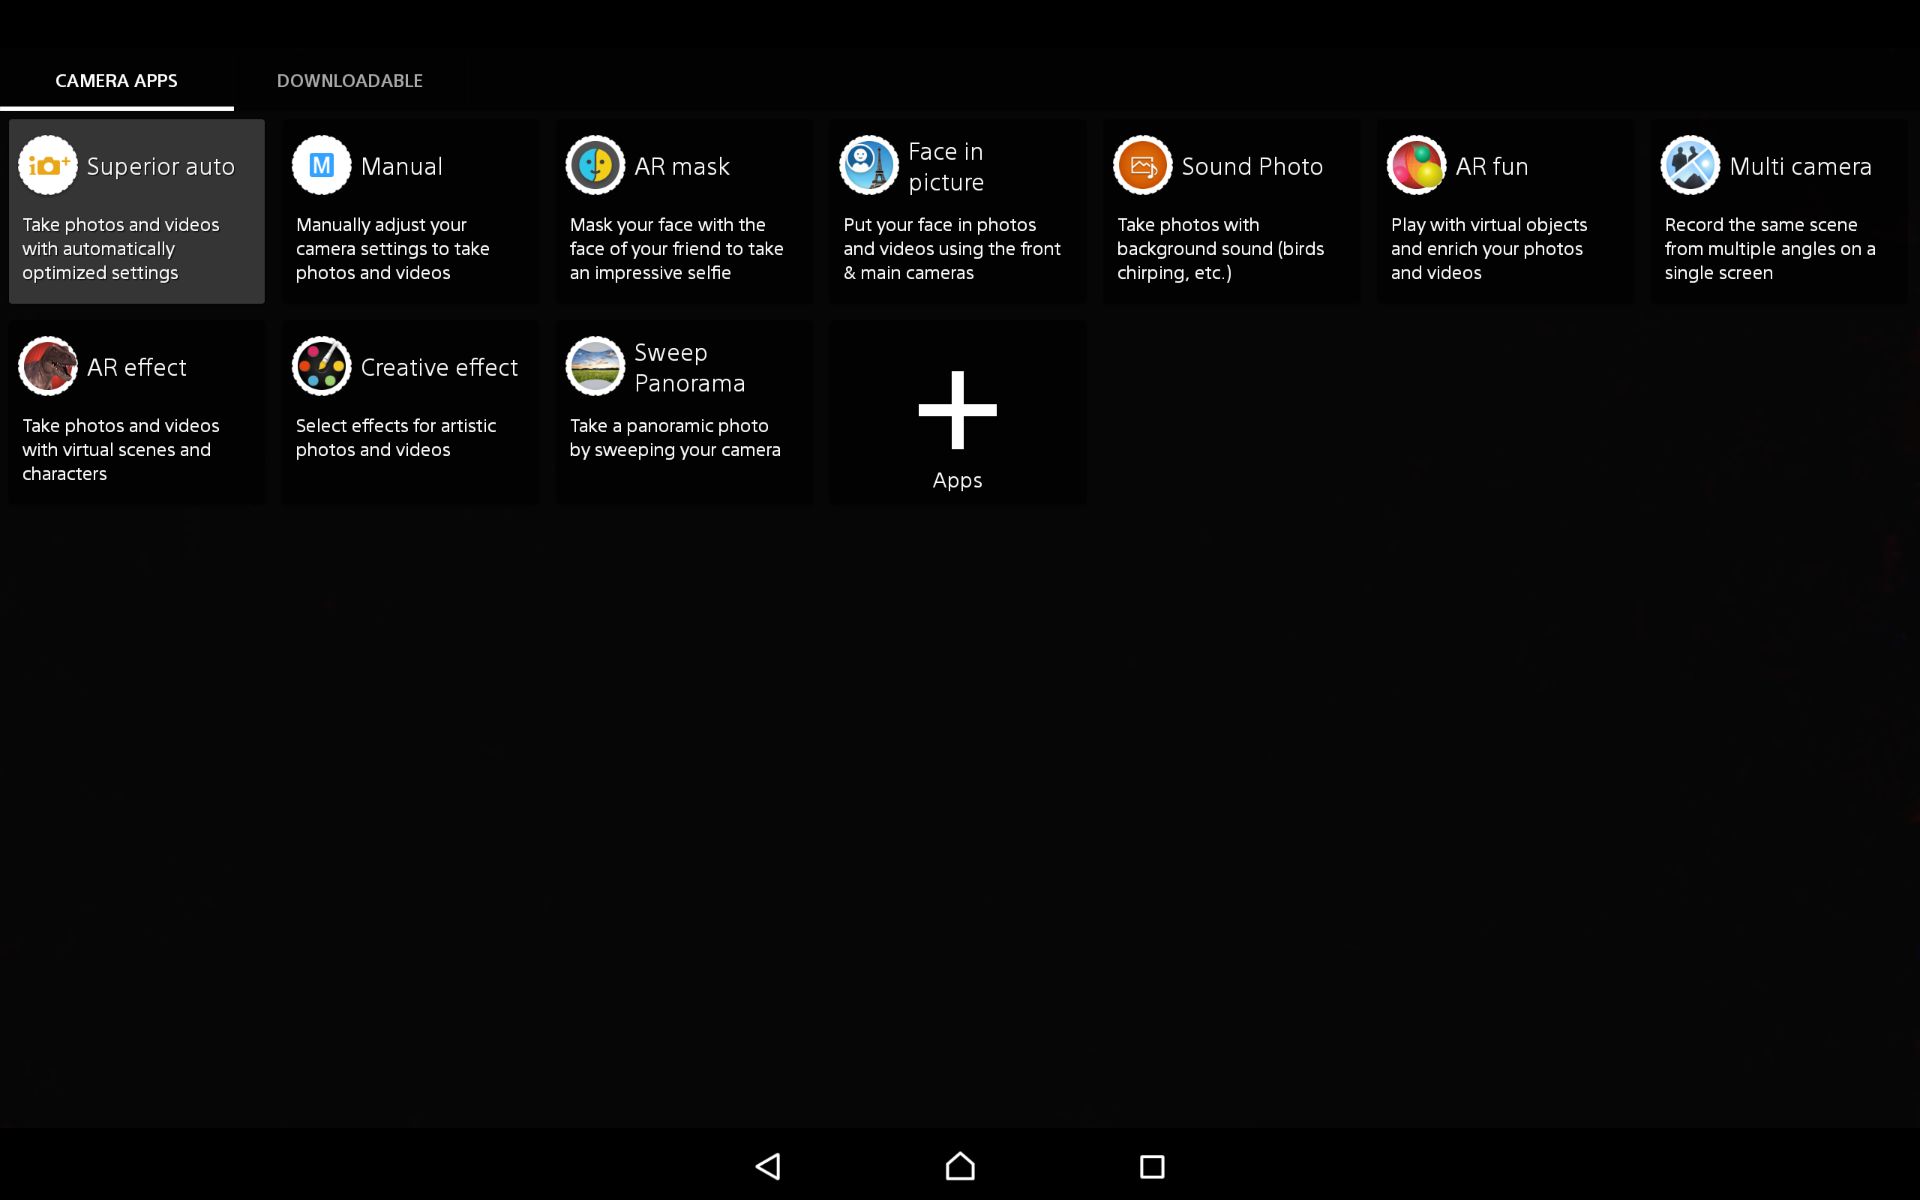Image resolution: width=1920 pixels, height=1200 pixels.
Task: Start AR effect with virtual scenes
Action: 136,411
